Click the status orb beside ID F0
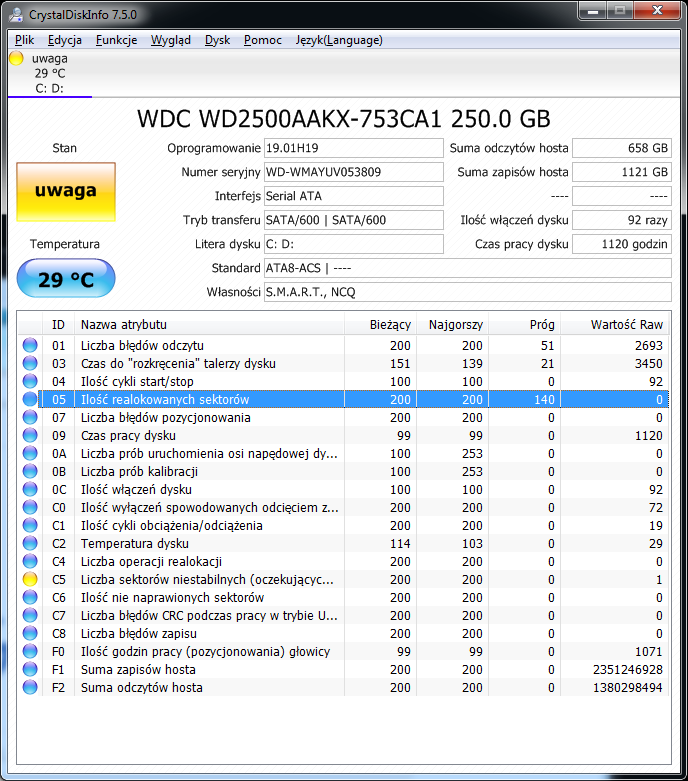 pos(30,651)
